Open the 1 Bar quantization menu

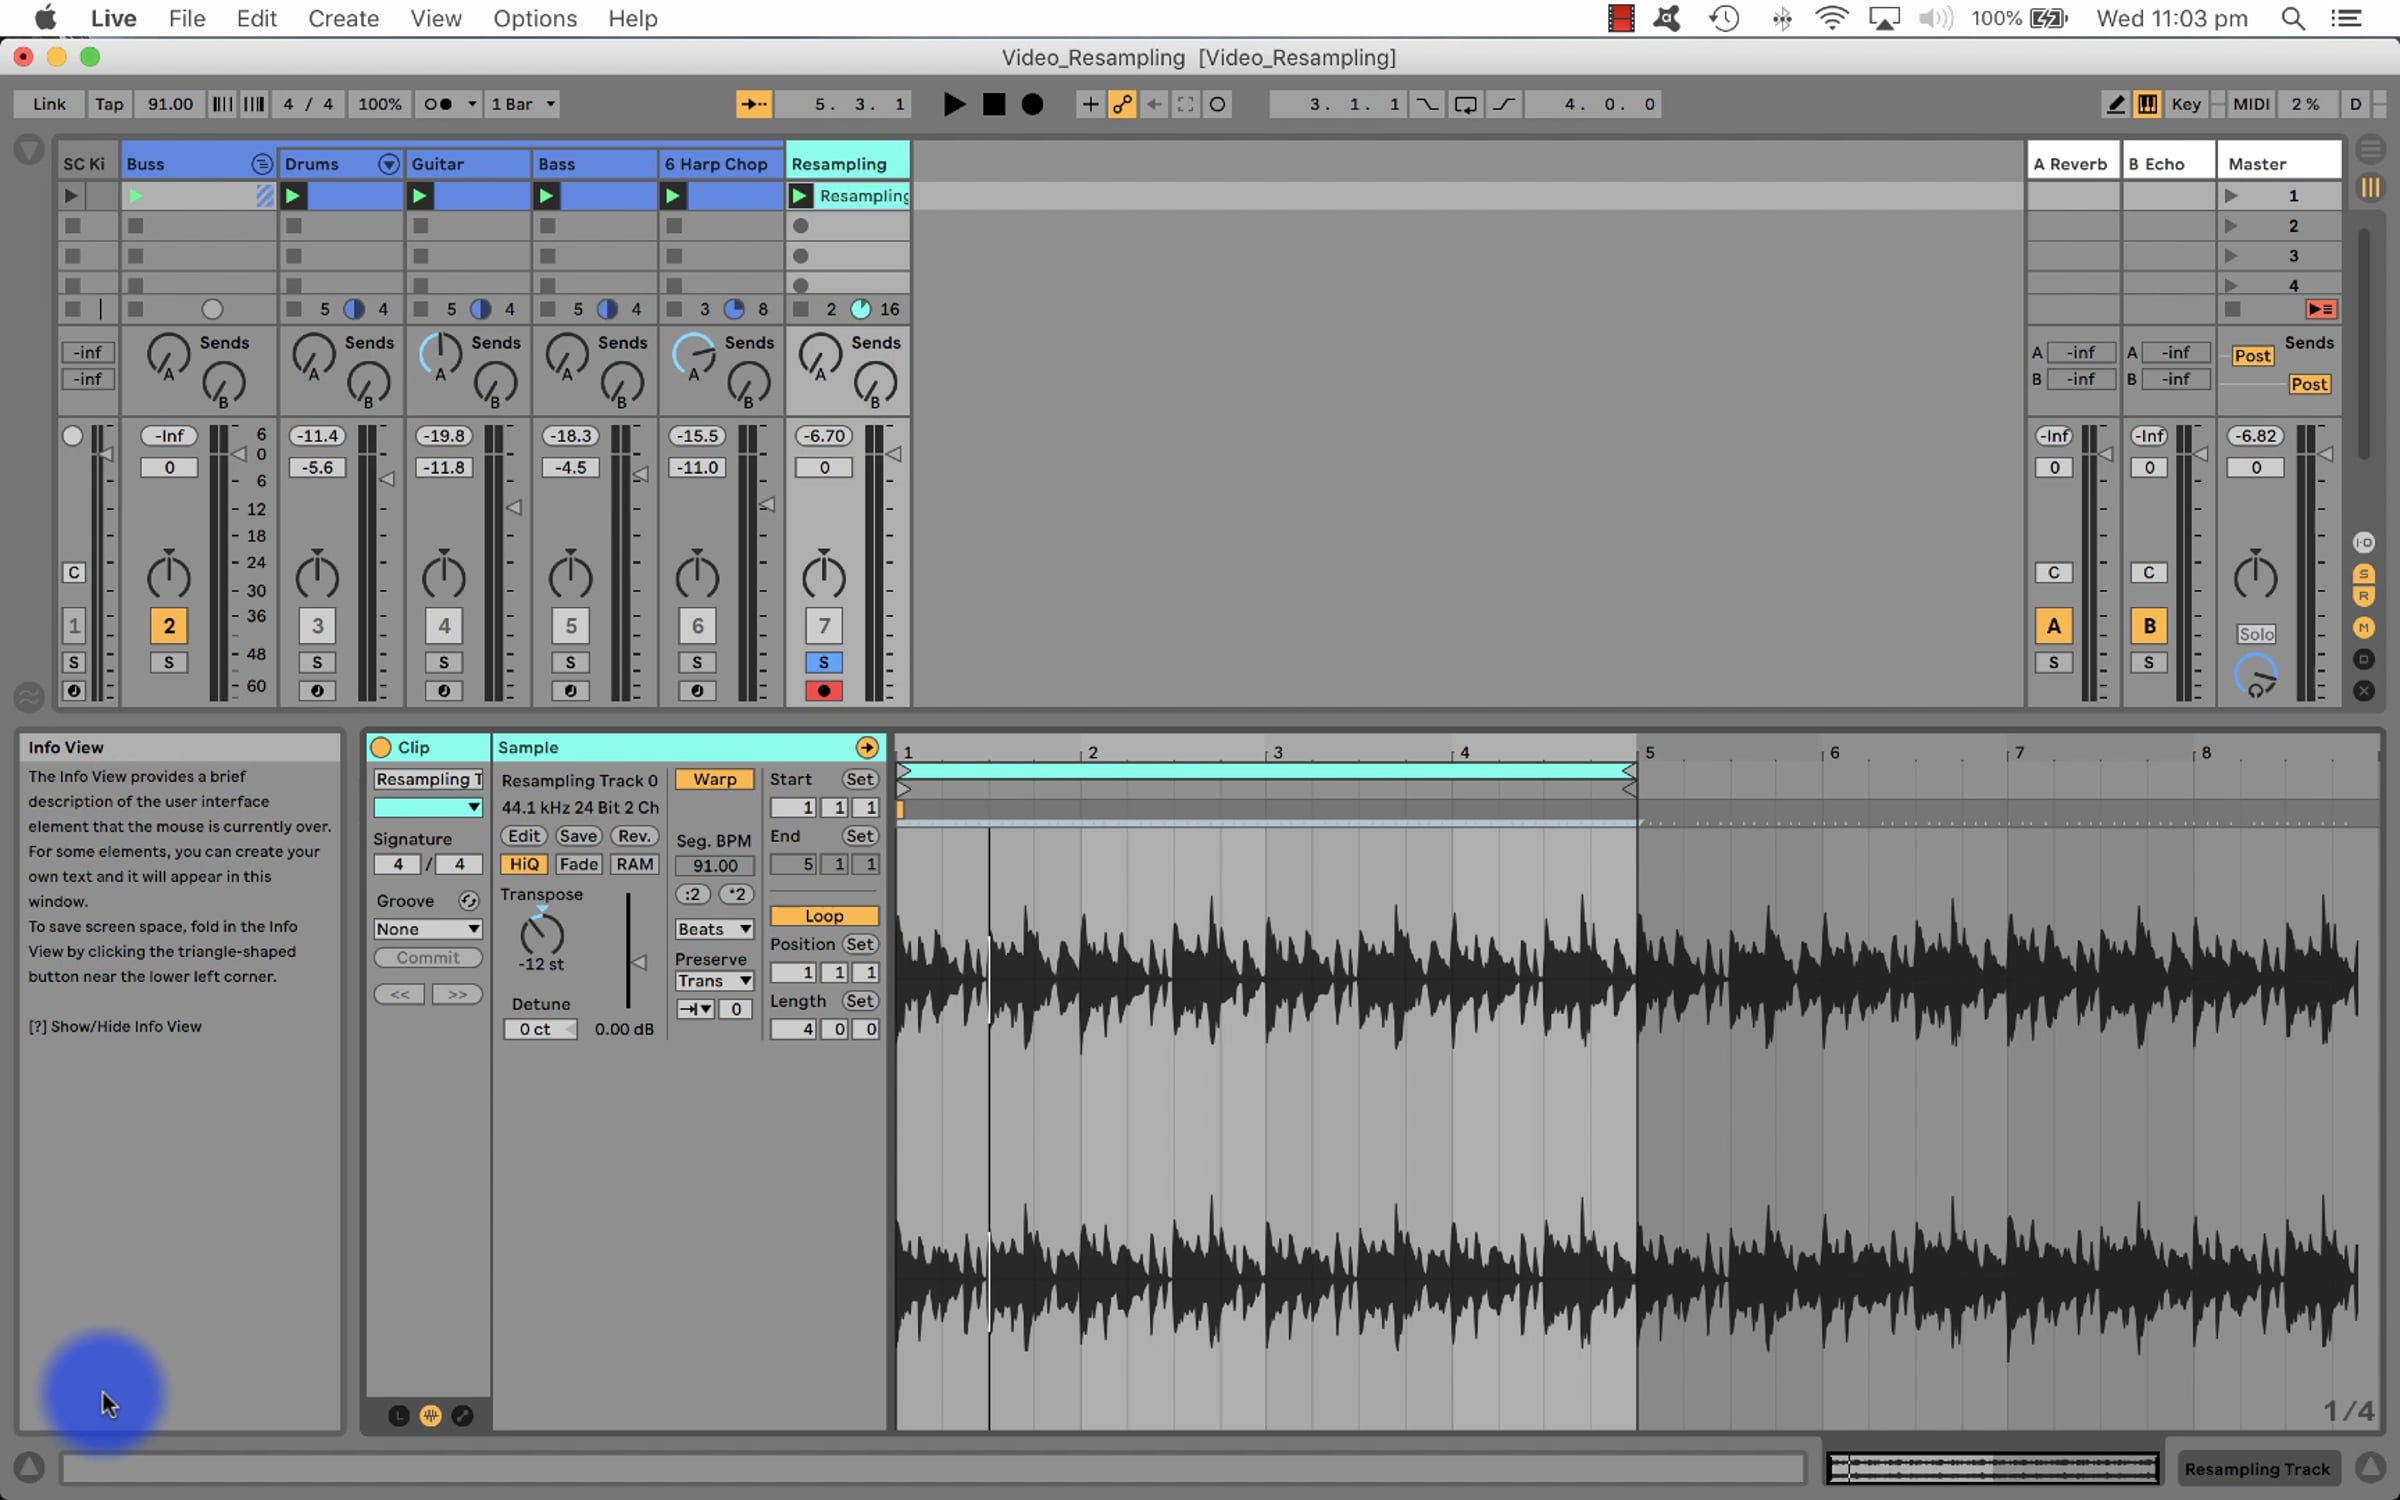(522, 104)
